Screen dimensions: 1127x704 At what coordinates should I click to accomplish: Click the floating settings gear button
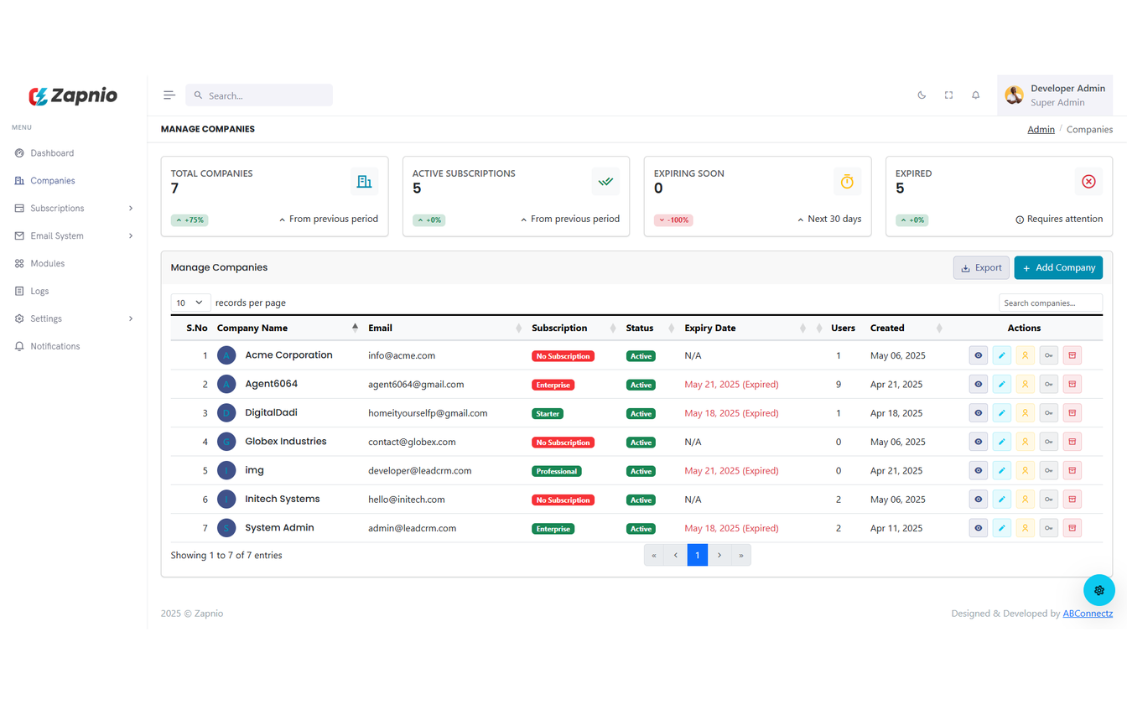pyautogui.click(x=1098, y=590)
